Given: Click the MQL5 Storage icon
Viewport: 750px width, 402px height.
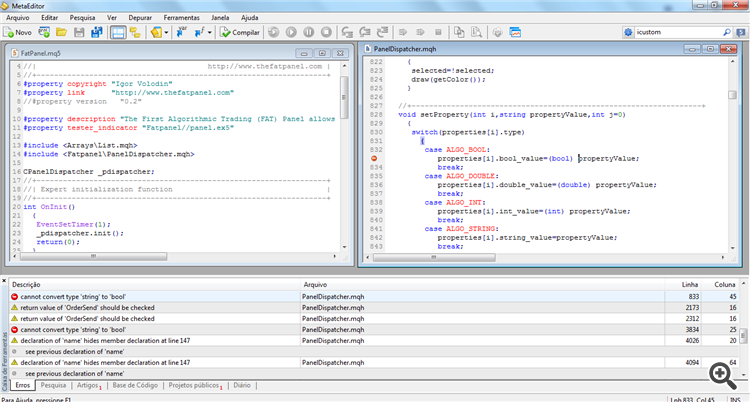Looking at the screenshot, I should click(x=497, y=33).
